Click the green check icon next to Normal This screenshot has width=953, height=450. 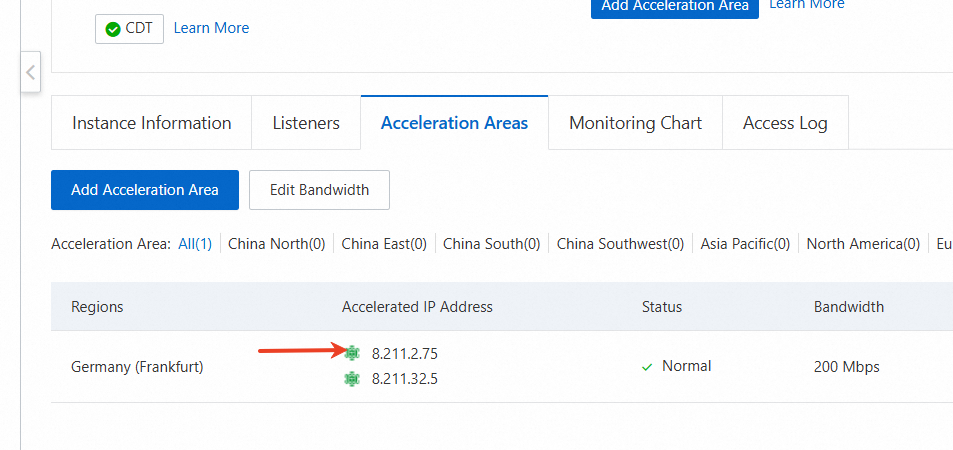pos(647,367)
